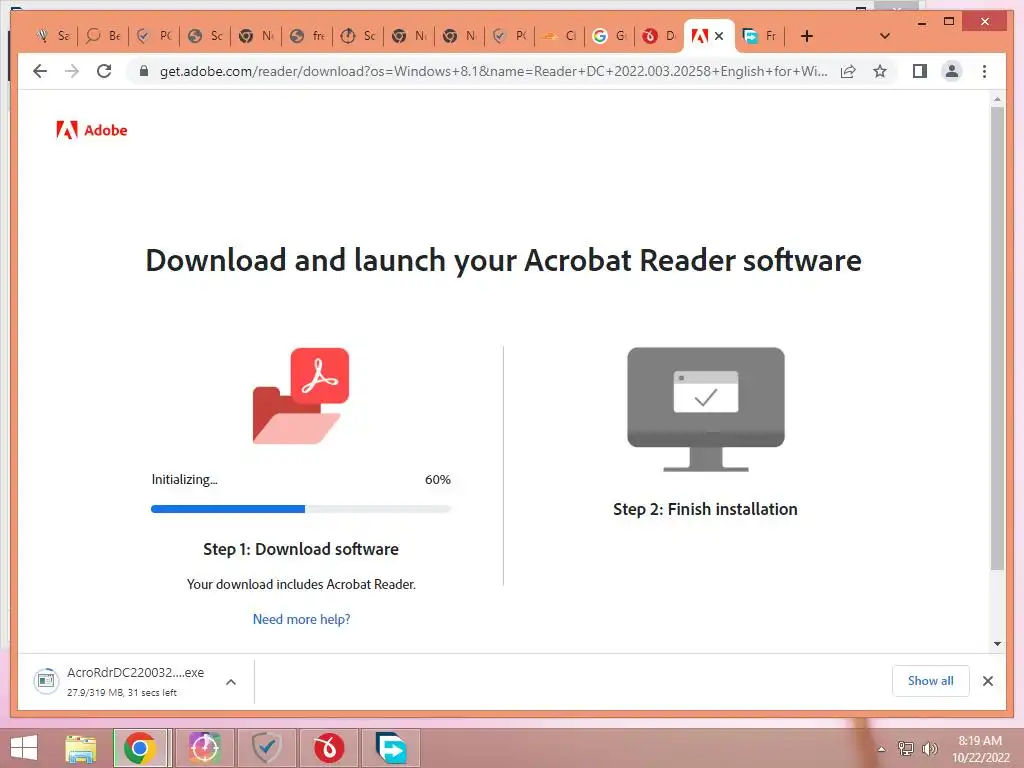This screenshot has width=1024, height=768.
Task: Switch to the 'Sa' browser tab
Action: pos(54,36)
